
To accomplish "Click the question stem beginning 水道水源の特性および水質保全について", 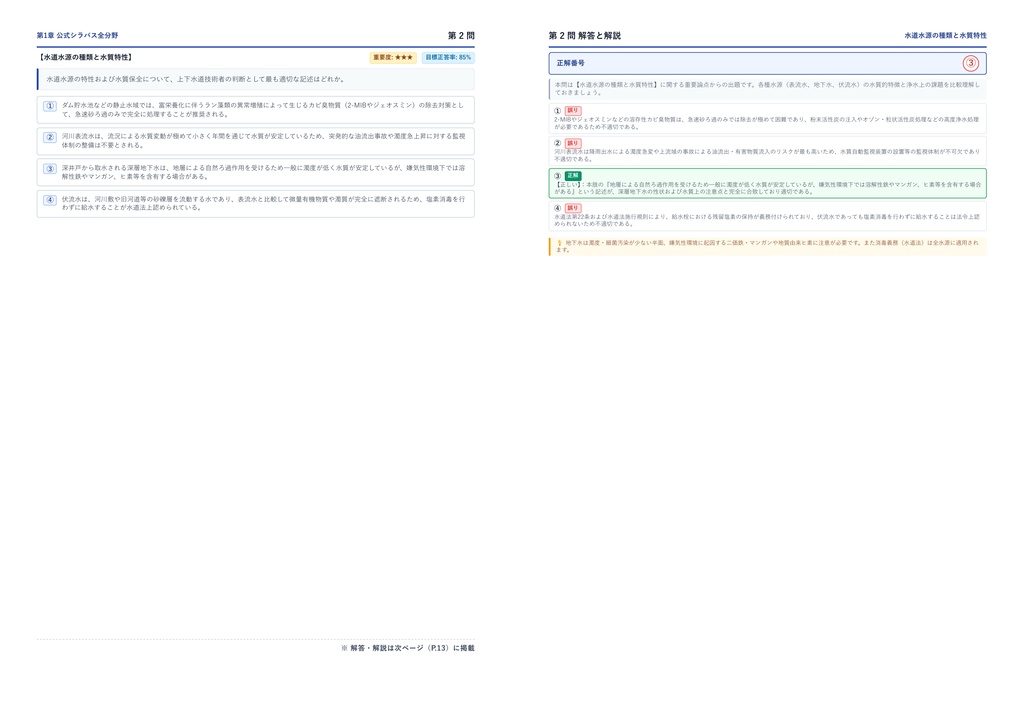I will pyautogui.click(x=195, y=79).
